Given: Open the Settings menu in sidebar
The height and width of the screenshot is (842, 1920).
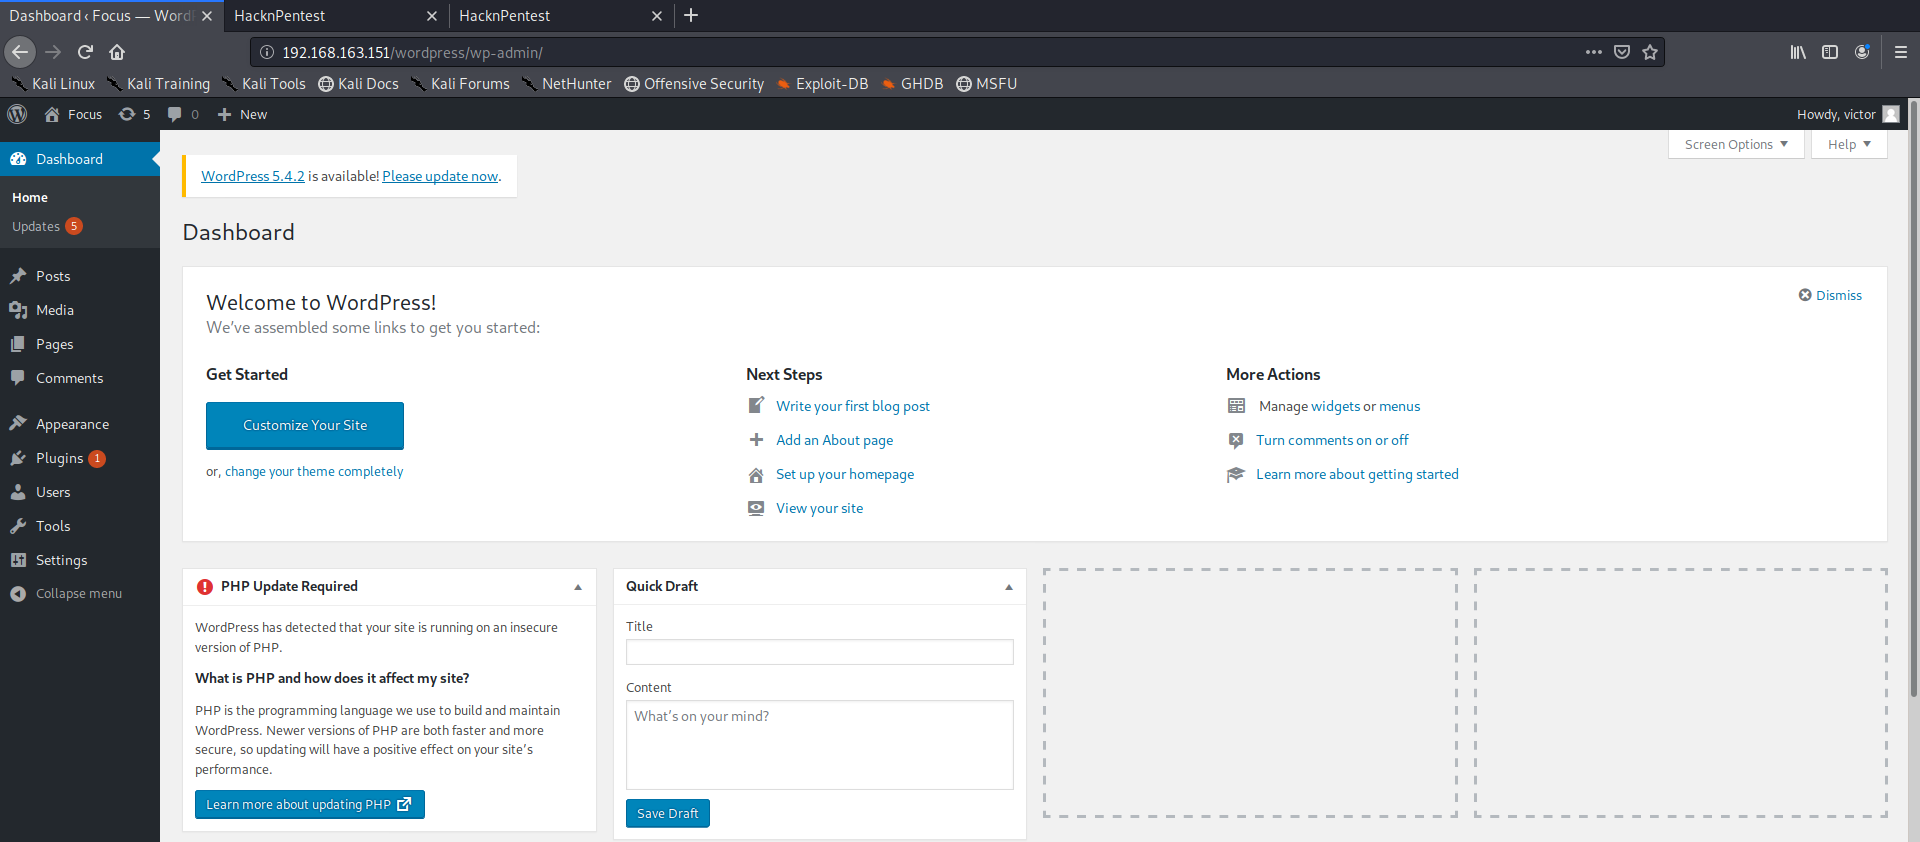Looking at the screenshot, I should point(80,560).
